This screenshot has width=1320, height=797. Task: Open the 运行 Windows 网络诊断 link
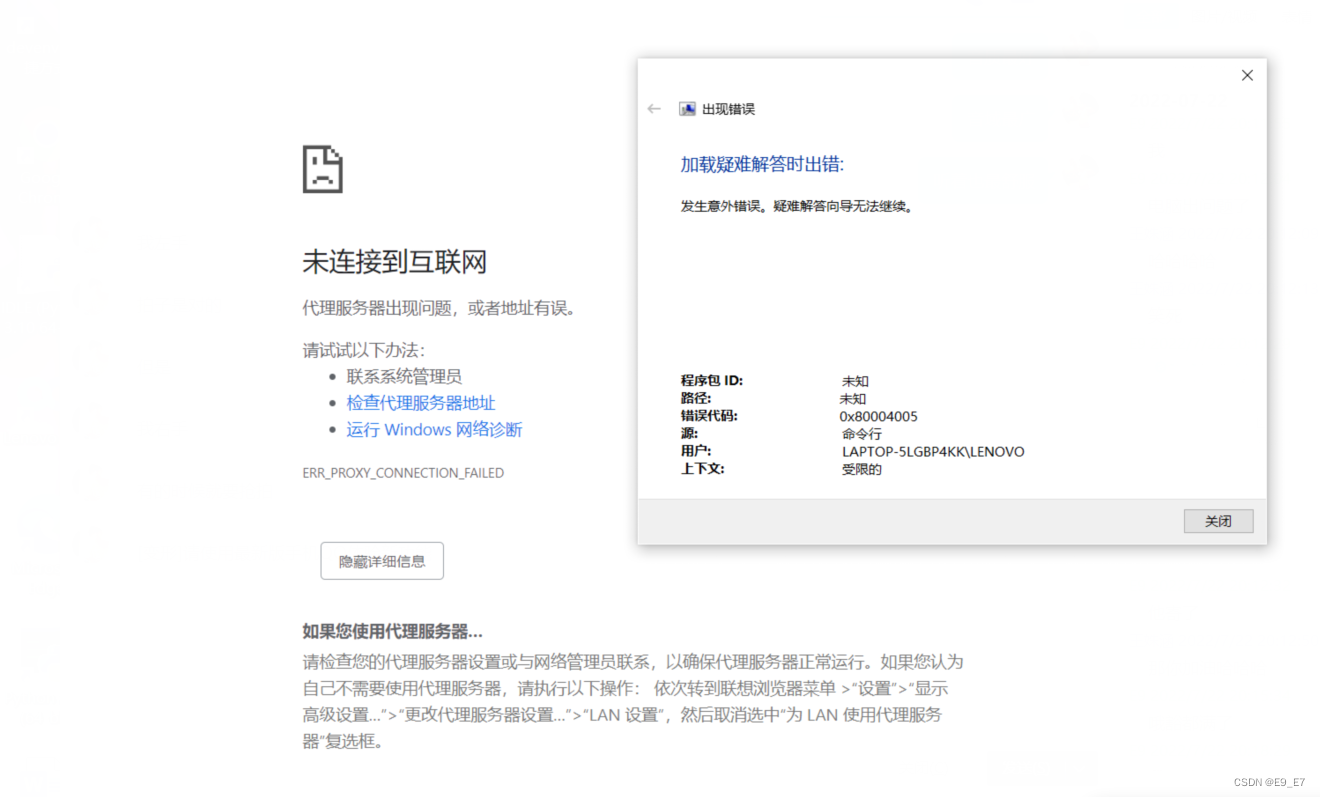[434, 429]
